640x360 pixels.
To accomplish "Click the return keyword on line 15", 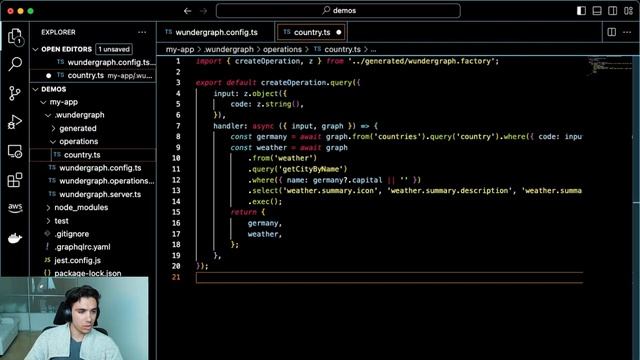I will click(244, 212).
